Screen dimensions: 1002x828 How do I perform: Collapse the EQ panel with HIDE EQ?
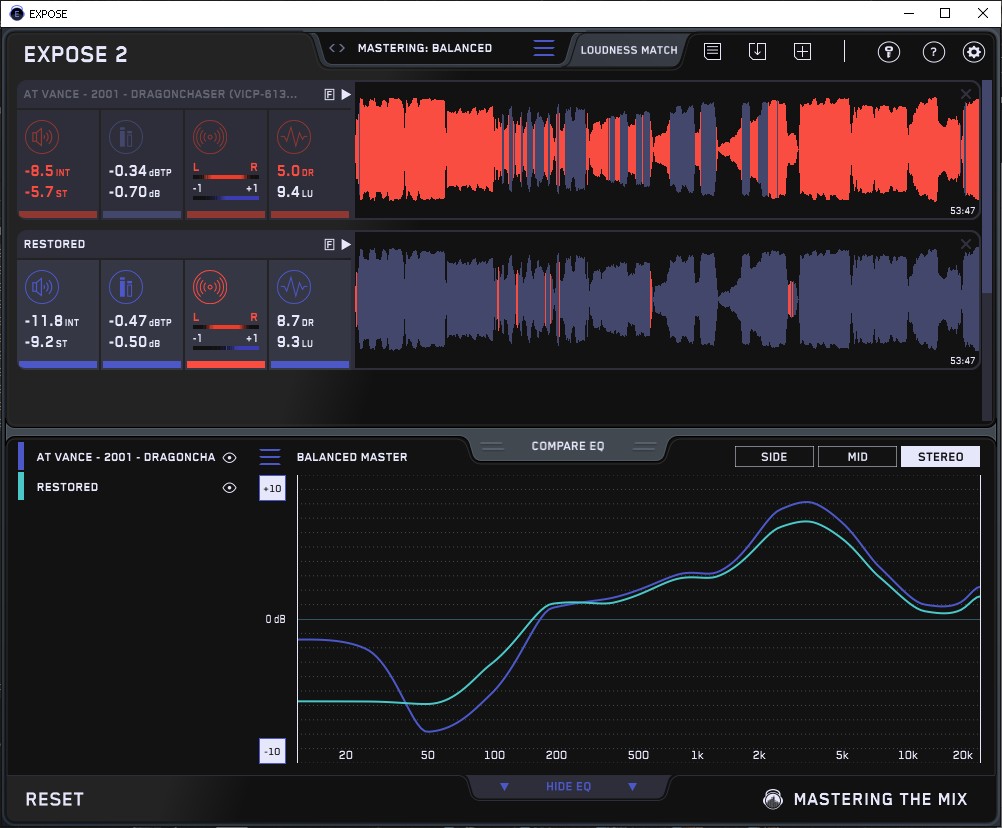[568, 787]
